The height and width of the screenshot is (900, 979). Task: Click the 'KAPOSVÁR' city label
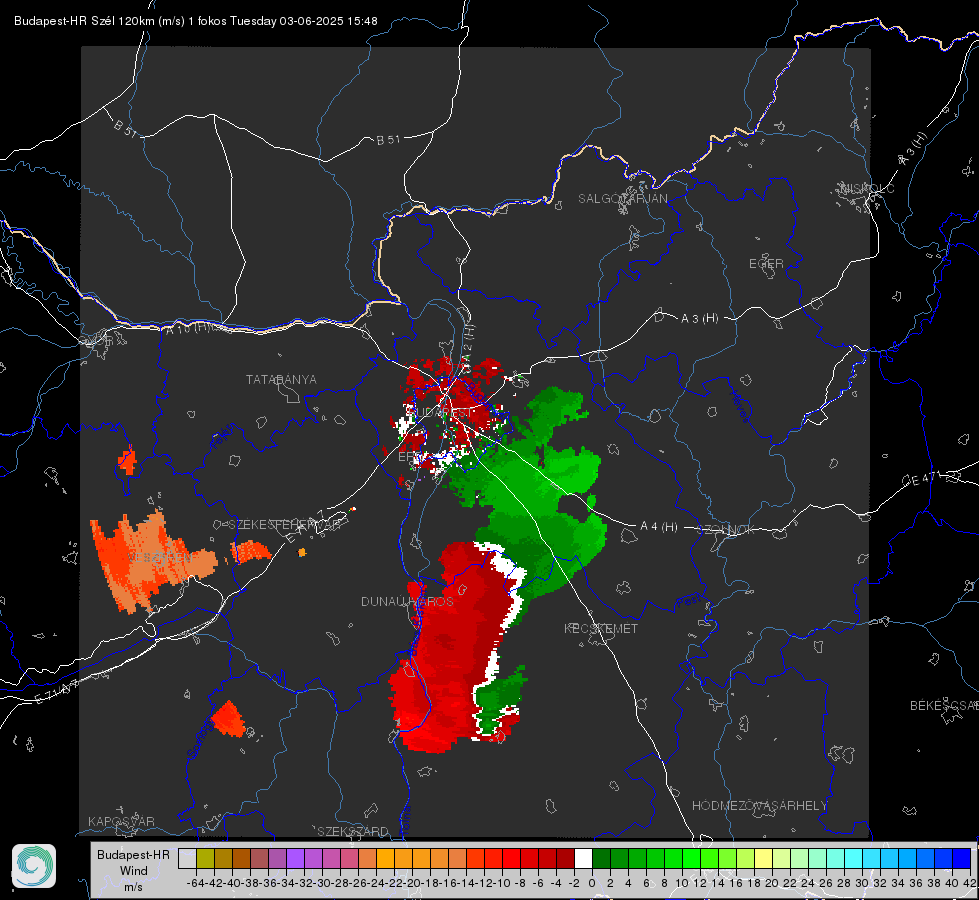[x=121, y=821]
